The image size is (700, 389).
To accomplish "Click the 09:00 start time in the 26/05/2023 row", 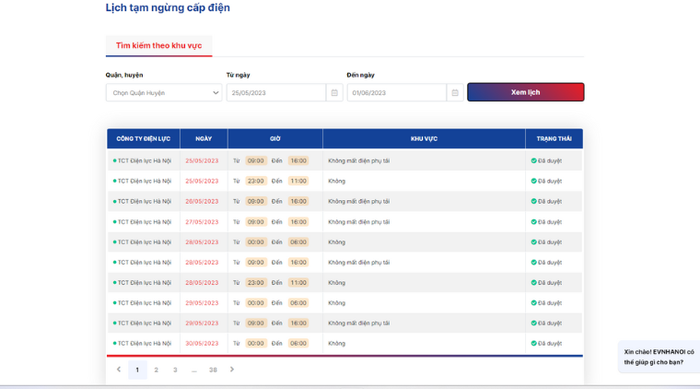I will (x=256, y=201).
